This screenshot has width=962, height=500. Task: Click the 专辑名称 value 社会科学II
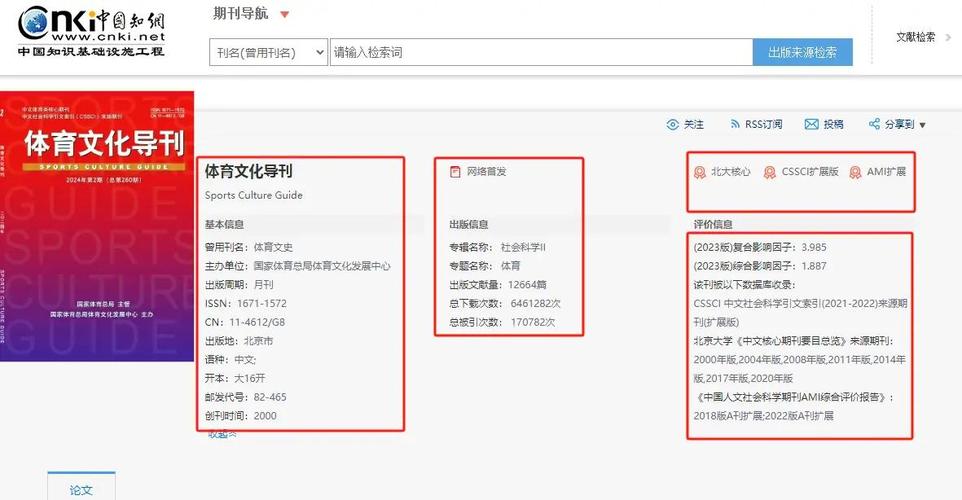coord(523,247)
